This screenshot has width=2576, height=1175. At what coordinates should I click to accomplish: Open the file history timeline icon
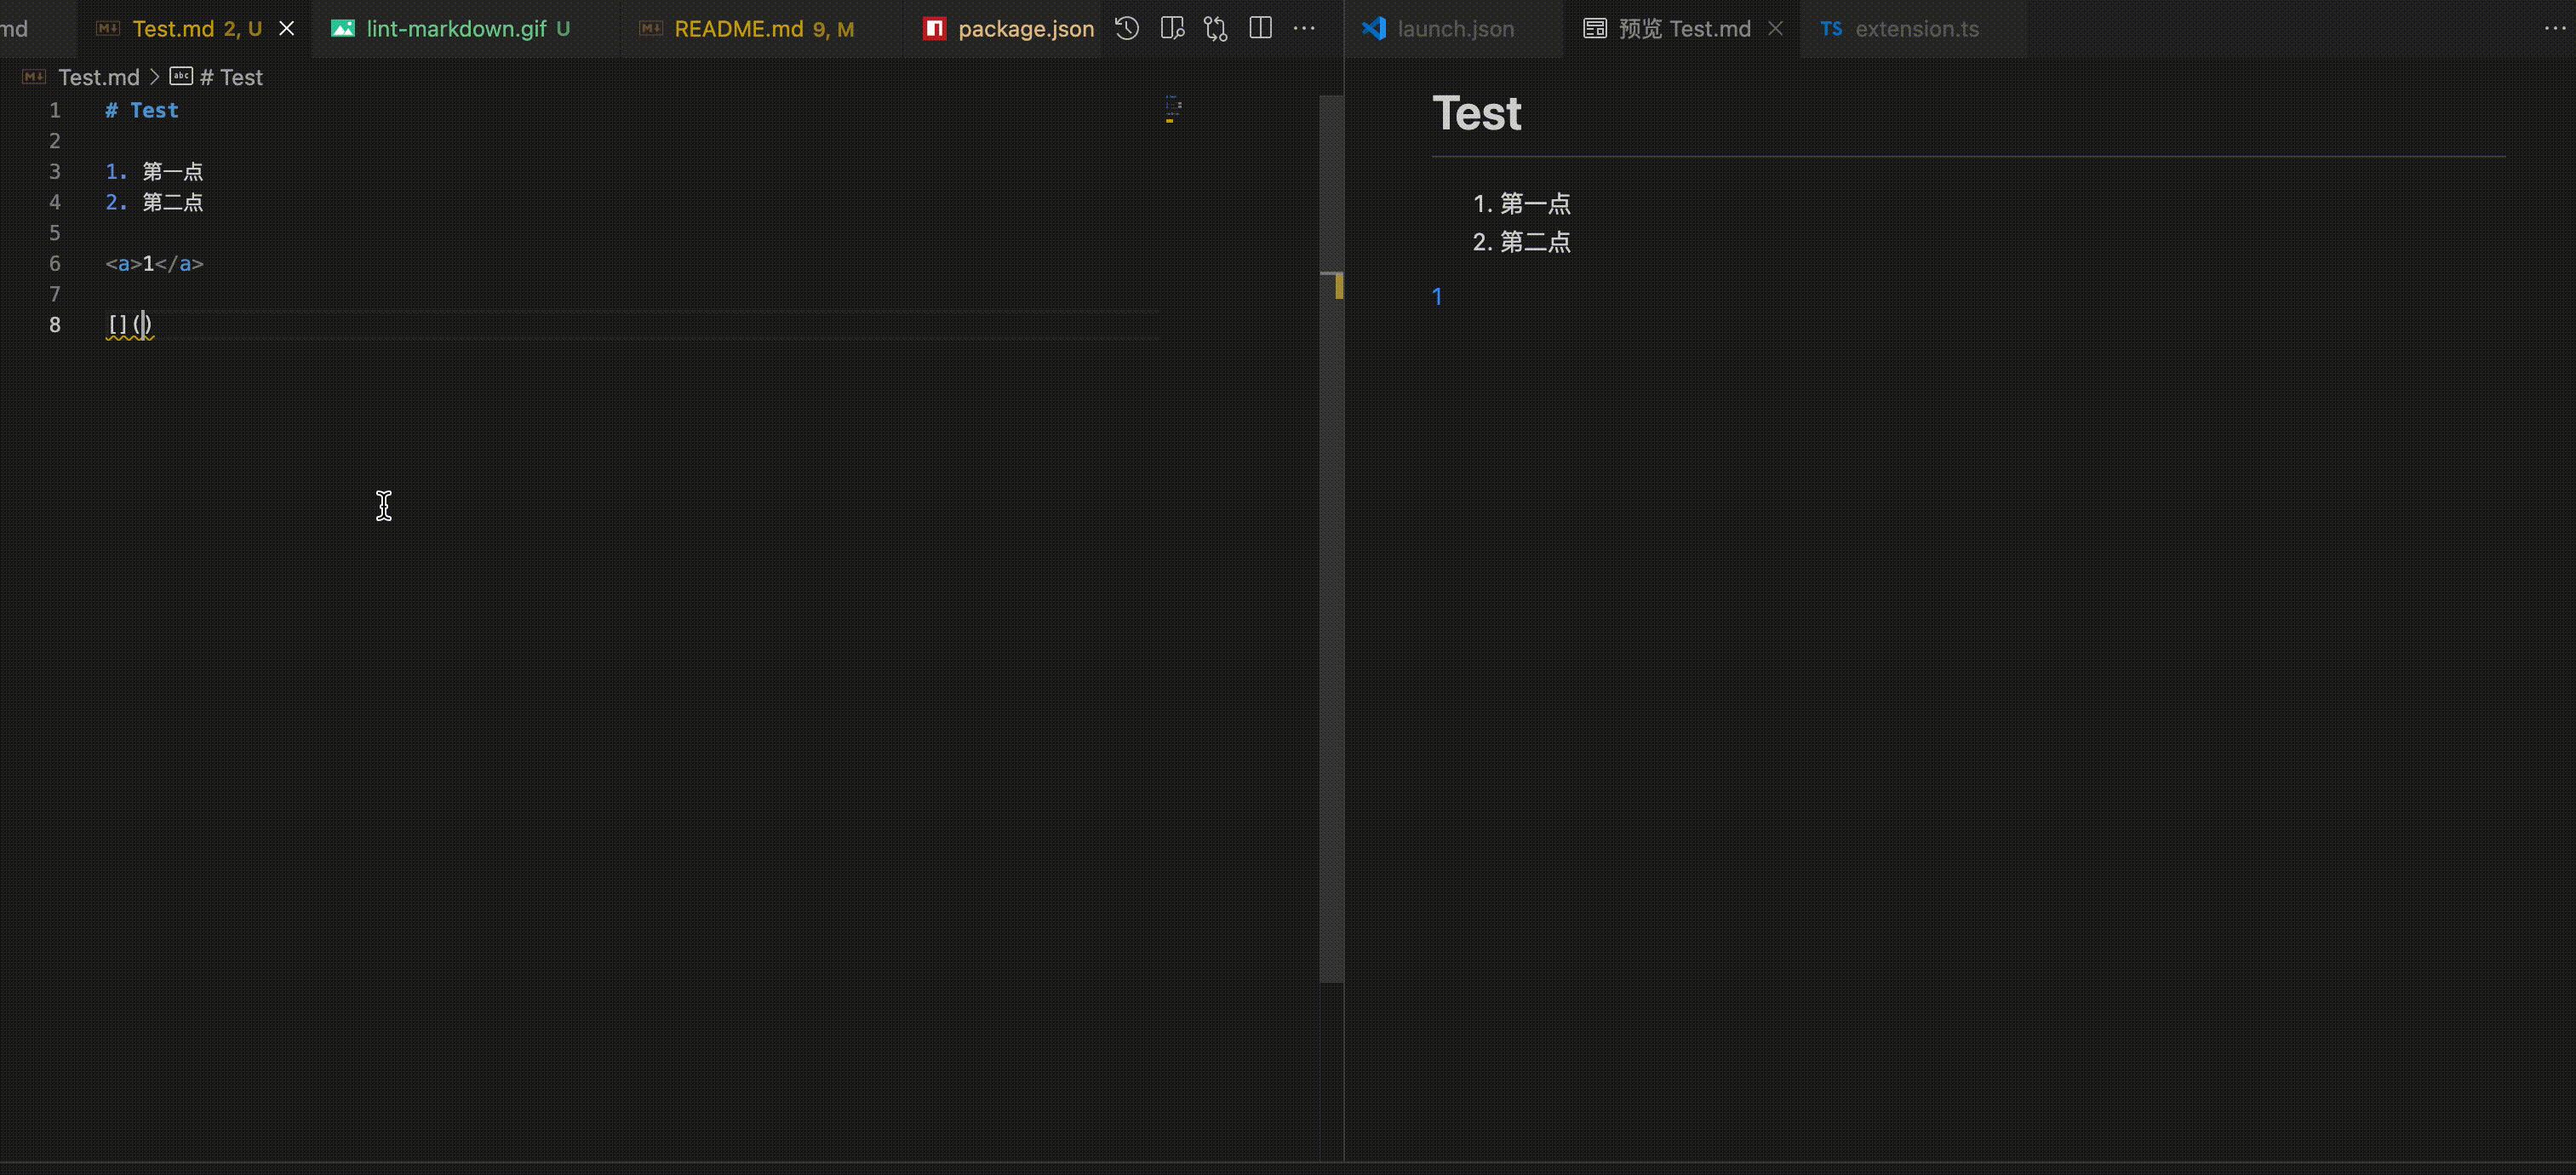click(1127, 28)
